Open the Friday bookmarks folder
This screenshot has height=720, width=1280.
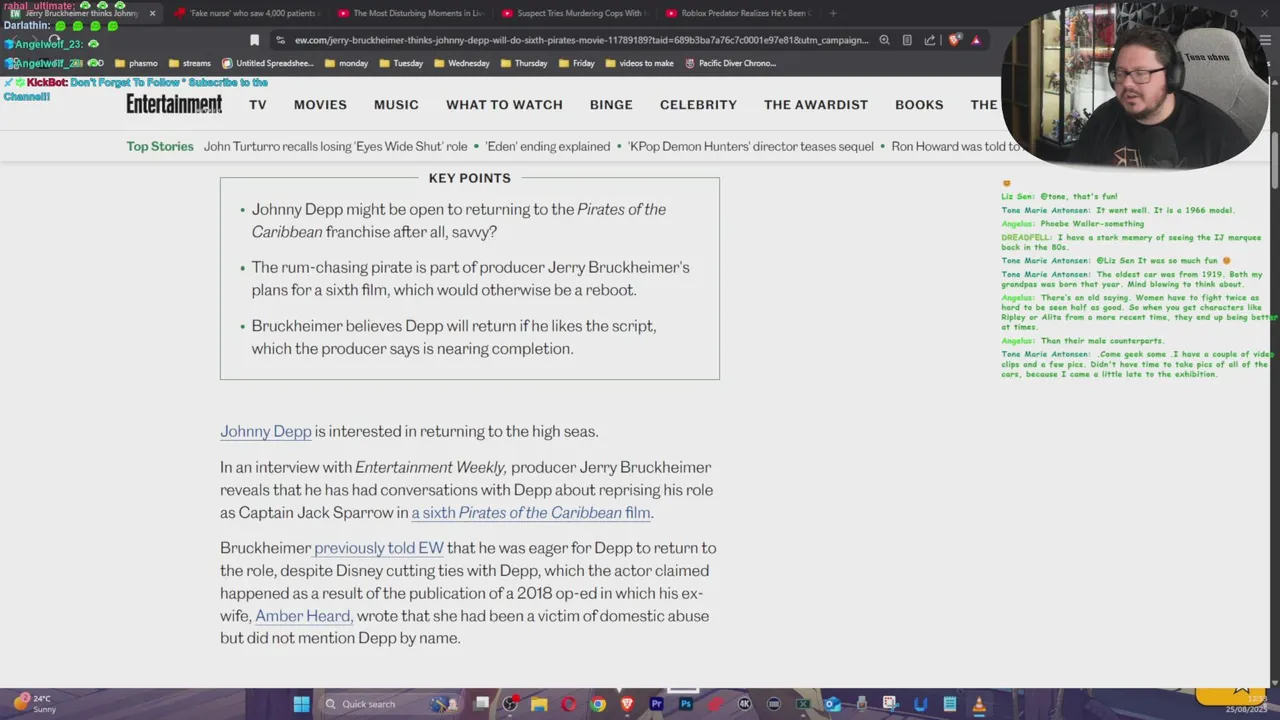point(577,63)
